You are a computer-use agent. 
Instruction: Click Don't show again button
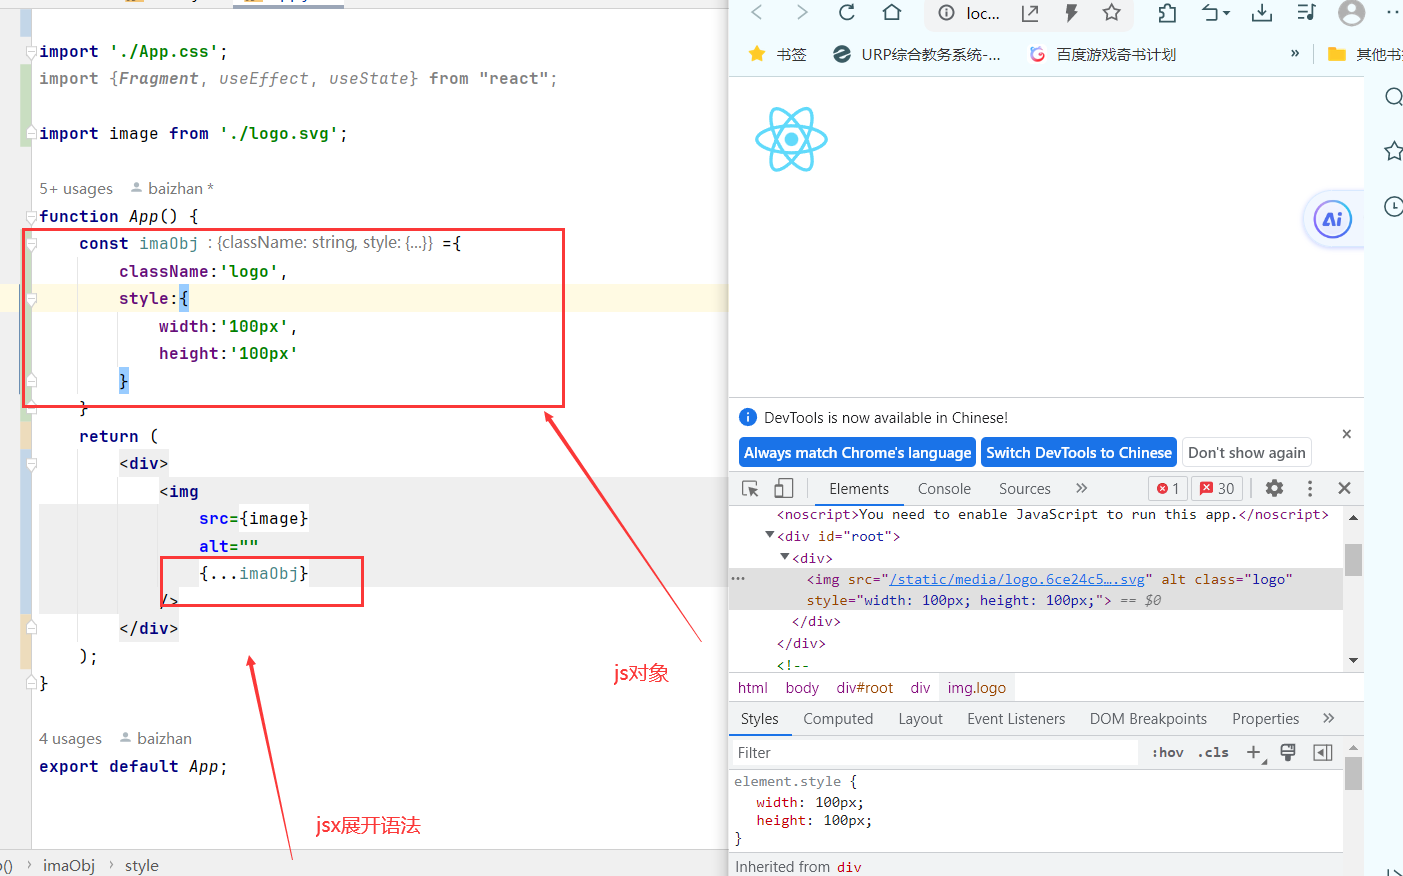[1246, 453]
